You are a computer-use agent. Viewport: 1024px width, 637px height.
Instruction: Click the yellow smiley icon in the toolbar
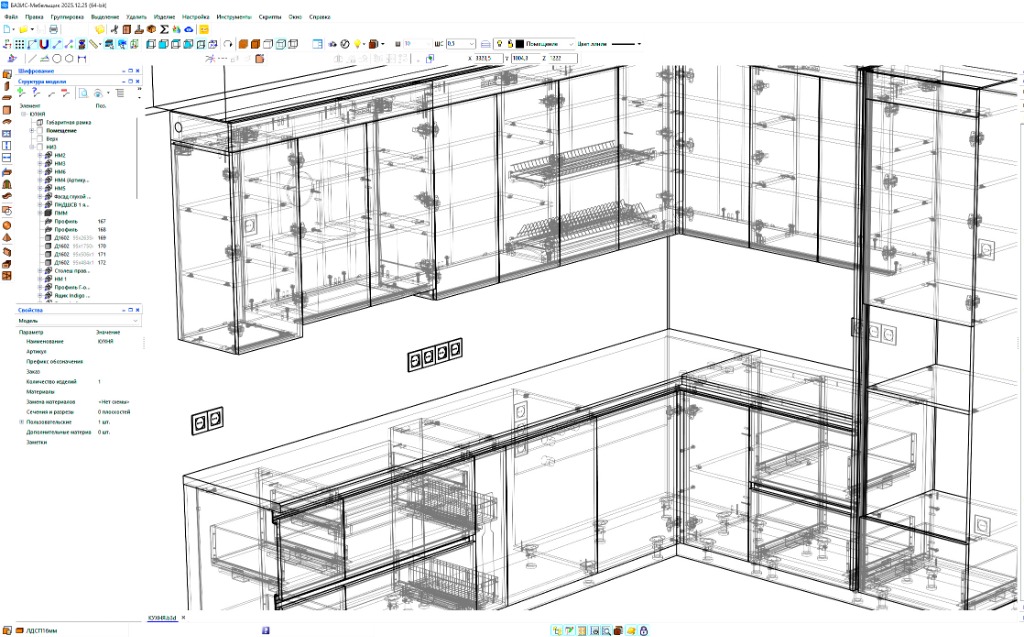coord(203,30)
